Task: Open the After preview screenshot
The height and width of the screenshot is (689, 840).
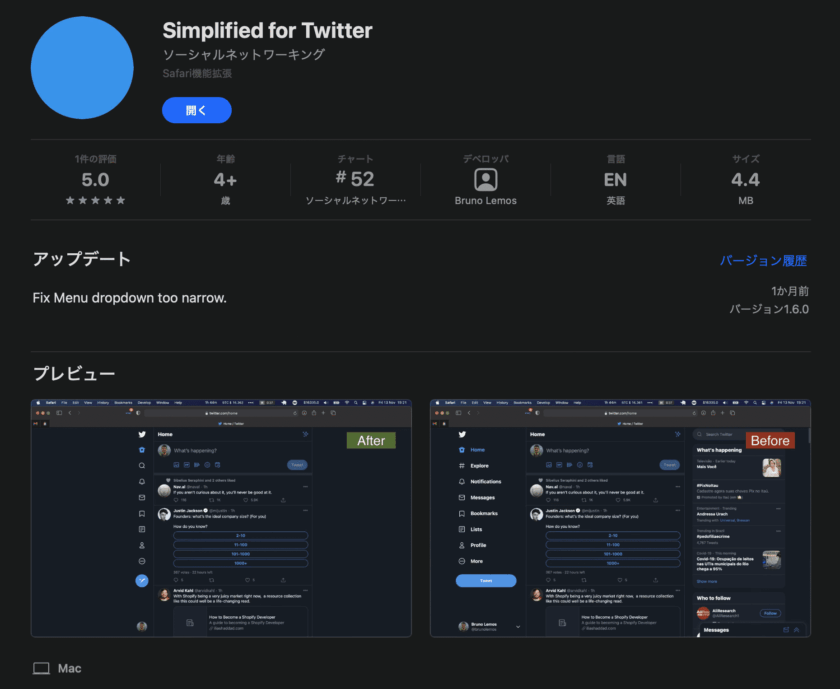Action: pyautogui.click(x=221, y=518)
